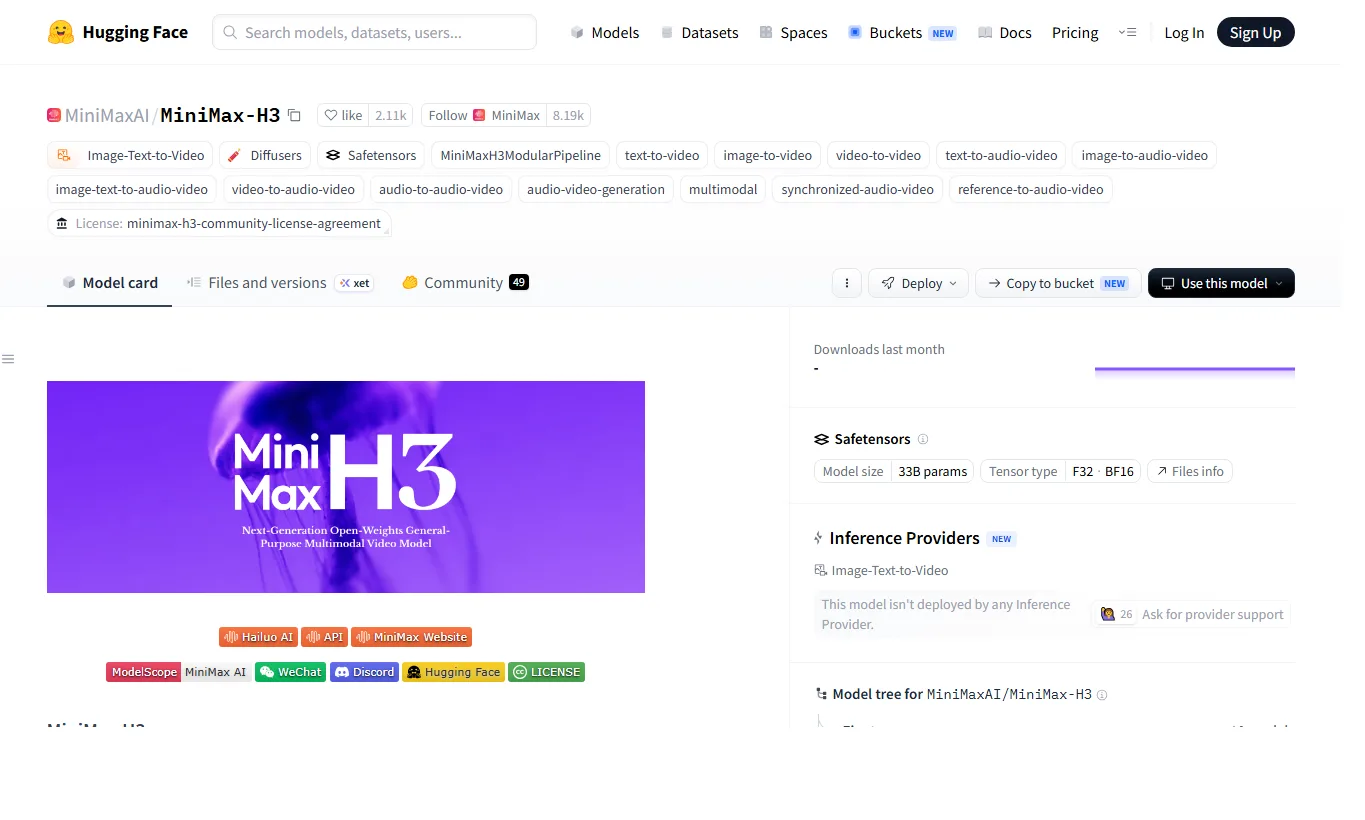Open the audio-video-generation tag

(x=596, y=189)
